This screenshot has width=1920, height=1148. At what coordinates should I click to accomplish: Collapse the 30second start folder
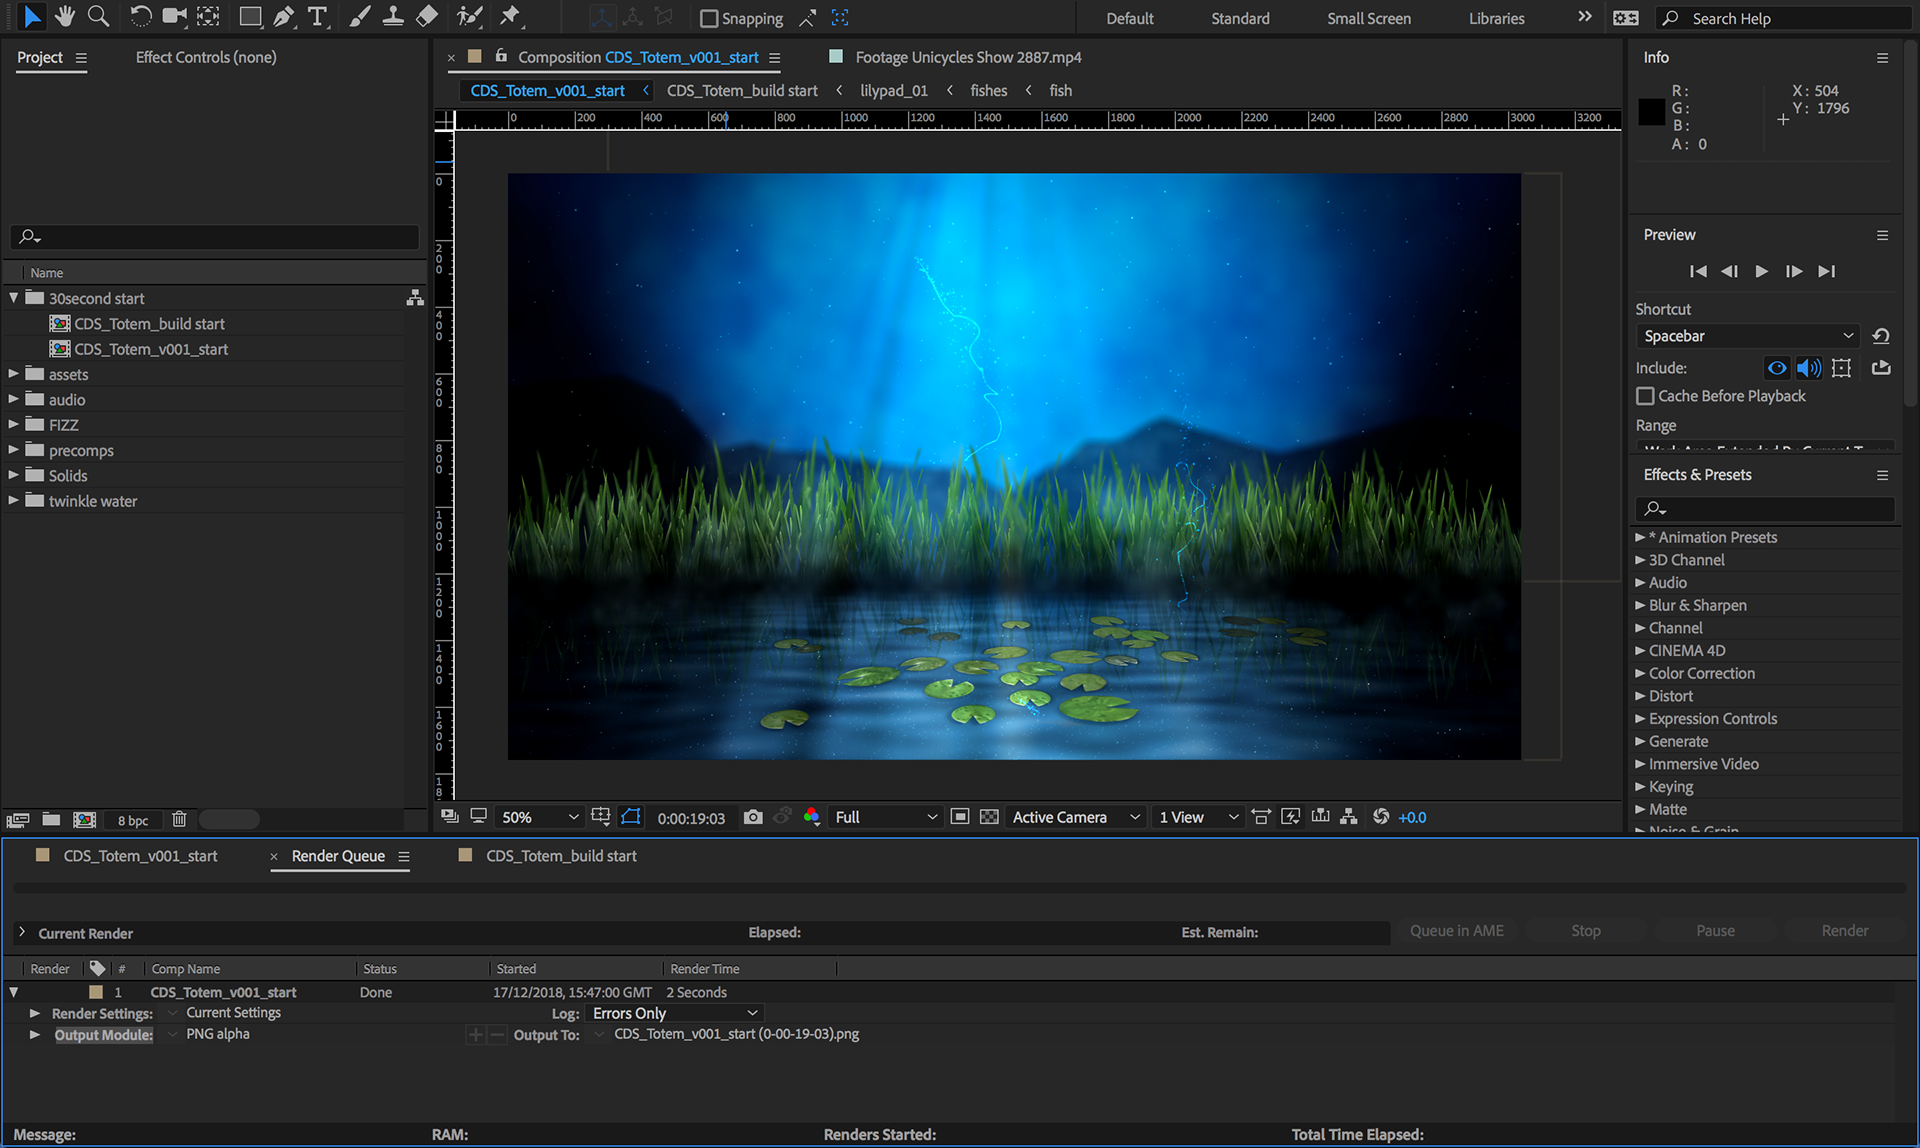[x=14, y=298]
